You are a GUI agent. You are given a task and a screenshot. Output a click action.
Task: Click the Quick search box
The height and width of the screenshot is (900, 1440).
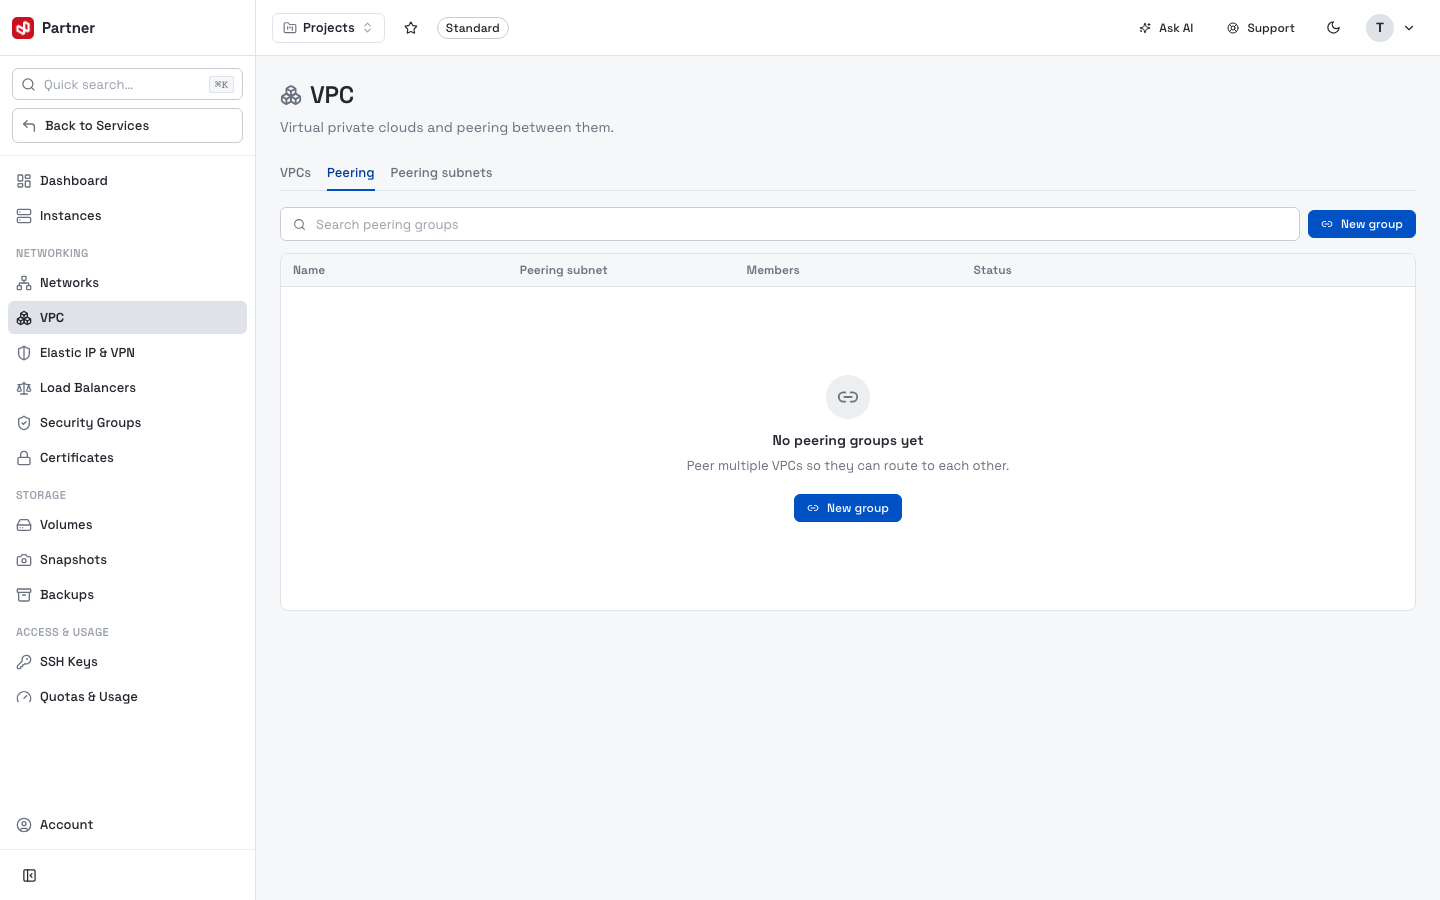coord(127,84)
